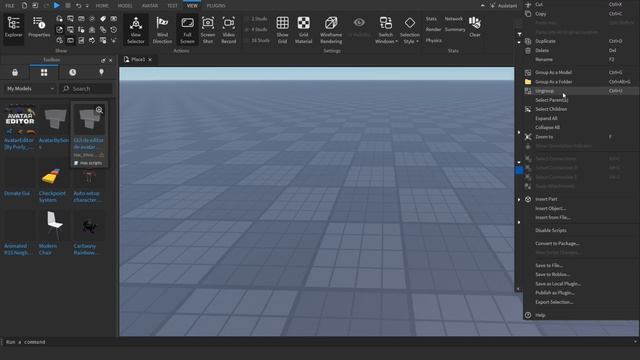Open the My Models dropdown
The height and width of the screenshot is (360, 640).
click(30, 89)
